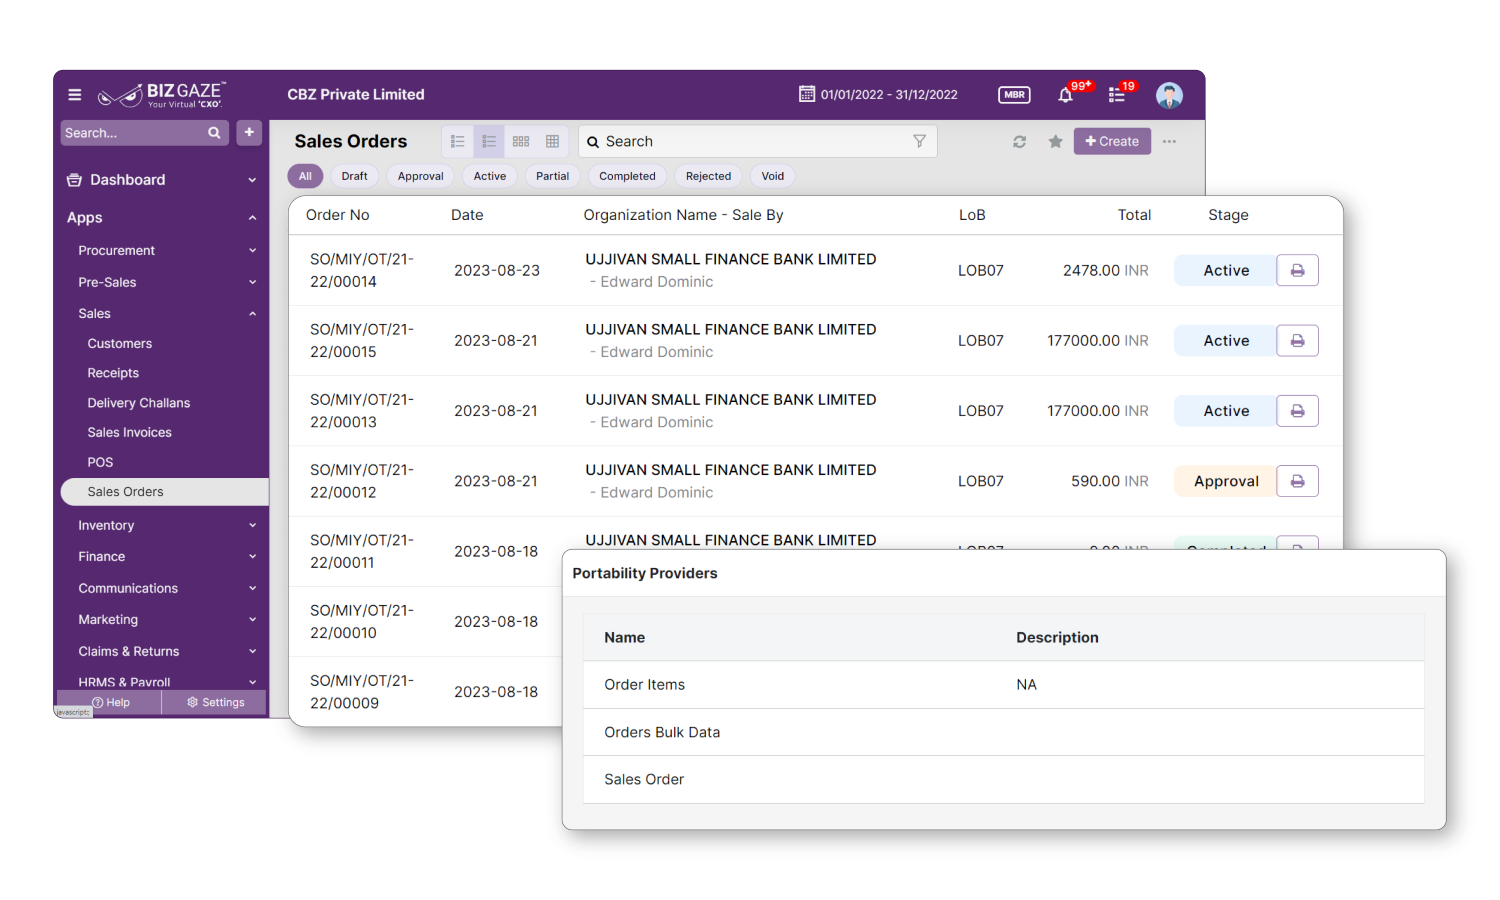1500x900 pixels.
Task: Switch to the grid tile view
Action: pos(521,142)
